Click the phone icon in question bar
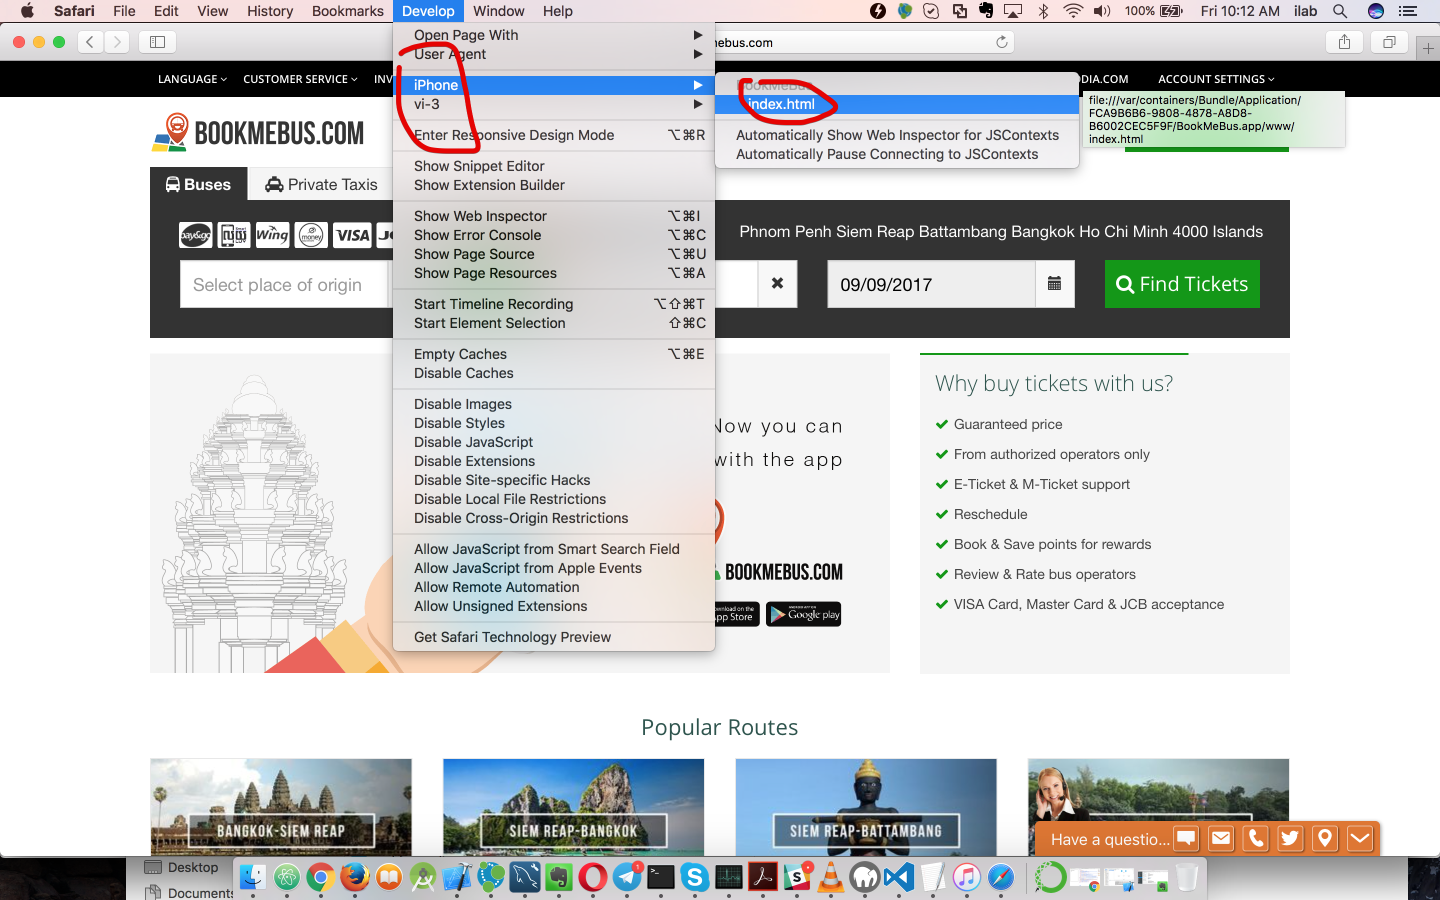Image resolution: width=1440 pixels, height=900 pixels. (x=1256, y=838)
